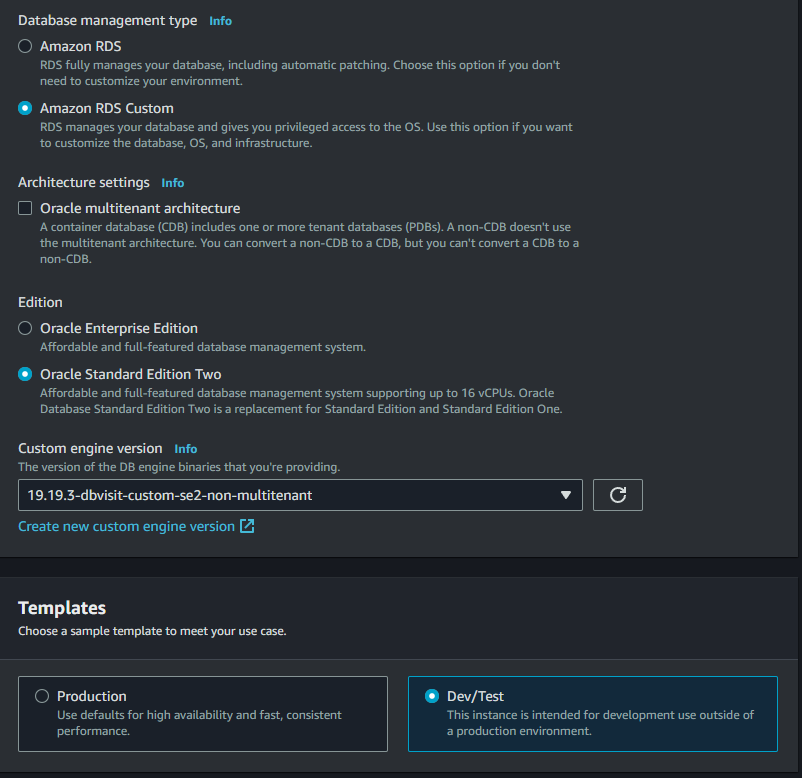Viewport: 802px width, 778px height.
Task: Click the 'Oracle Standard Edition Two' label
Action: [x=131, y=374]
